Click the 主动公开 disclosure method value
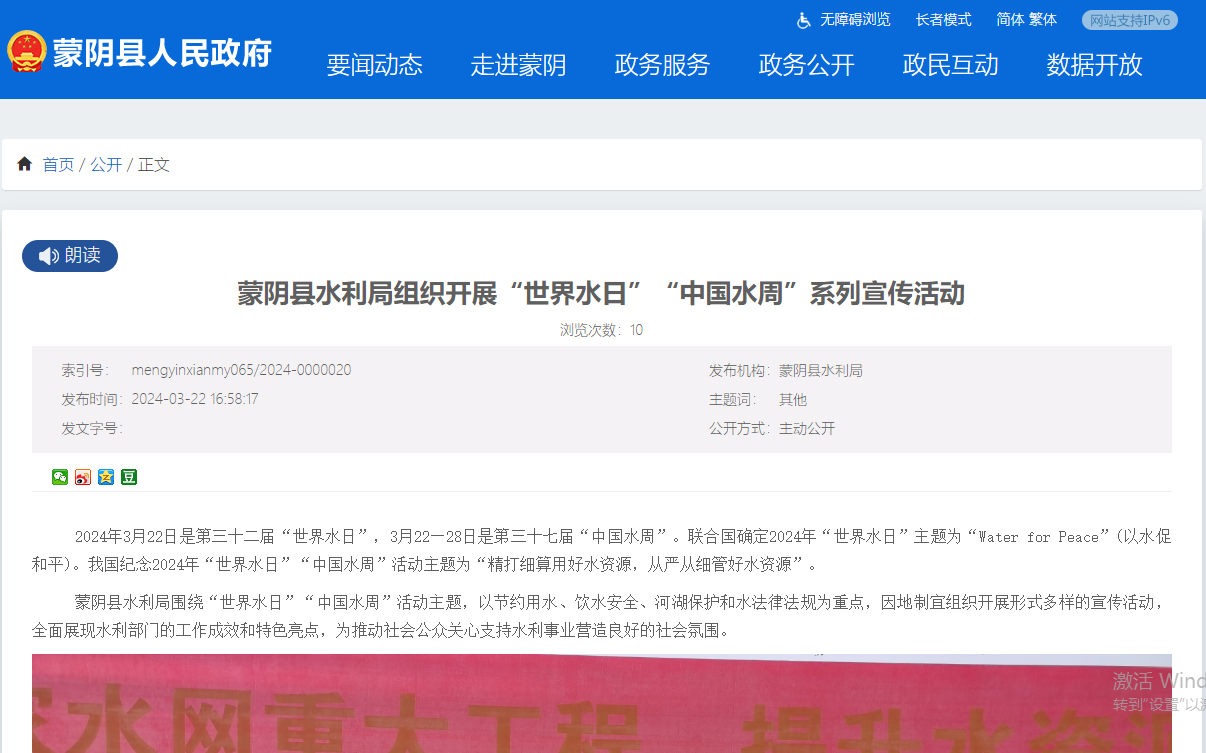The width and height of the screenshot is (1206, 753). pos(807,429)
